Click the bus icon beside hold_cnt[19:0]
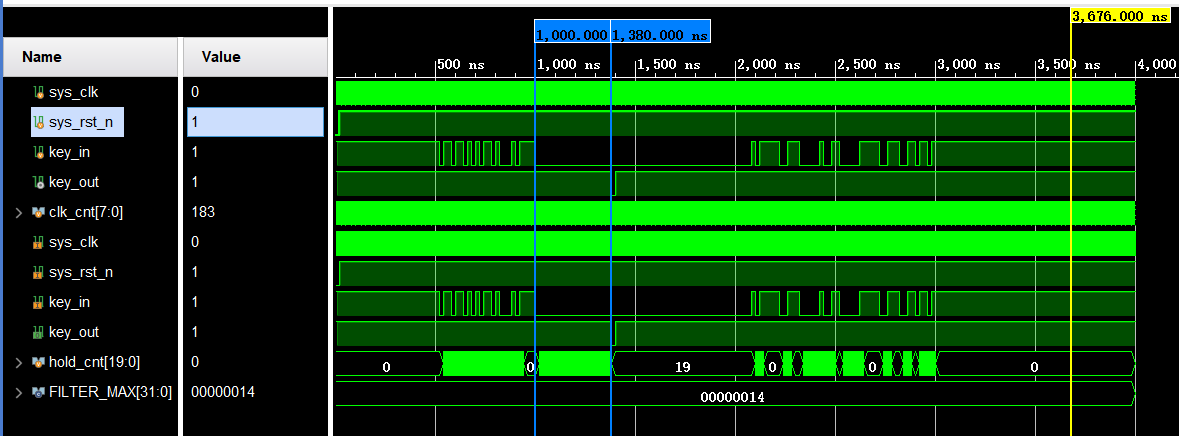This screenshot has height=436, width=1179. click(x=38, y=362)
